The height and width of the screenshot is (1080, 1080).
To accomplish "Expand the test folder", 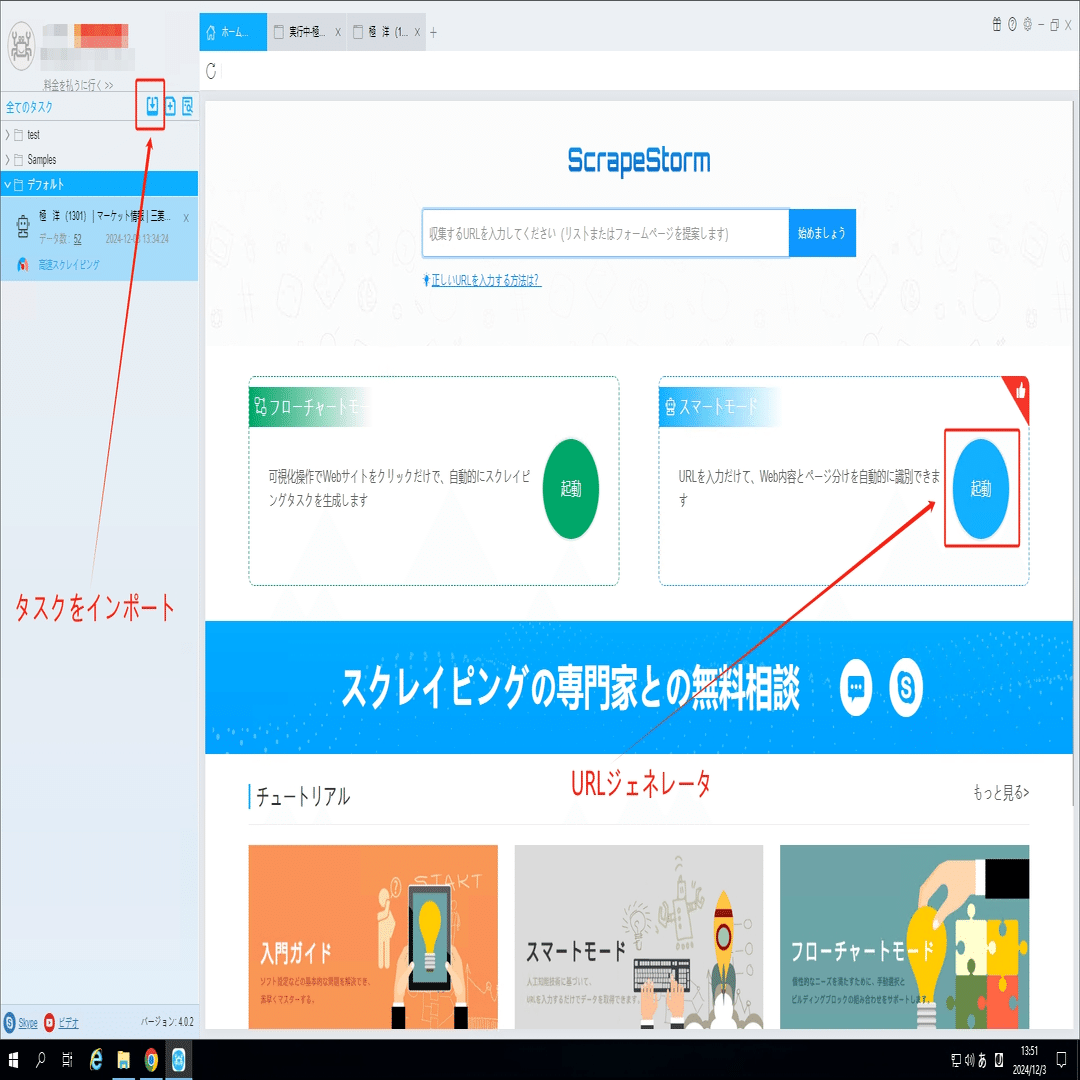I will 8,135.
